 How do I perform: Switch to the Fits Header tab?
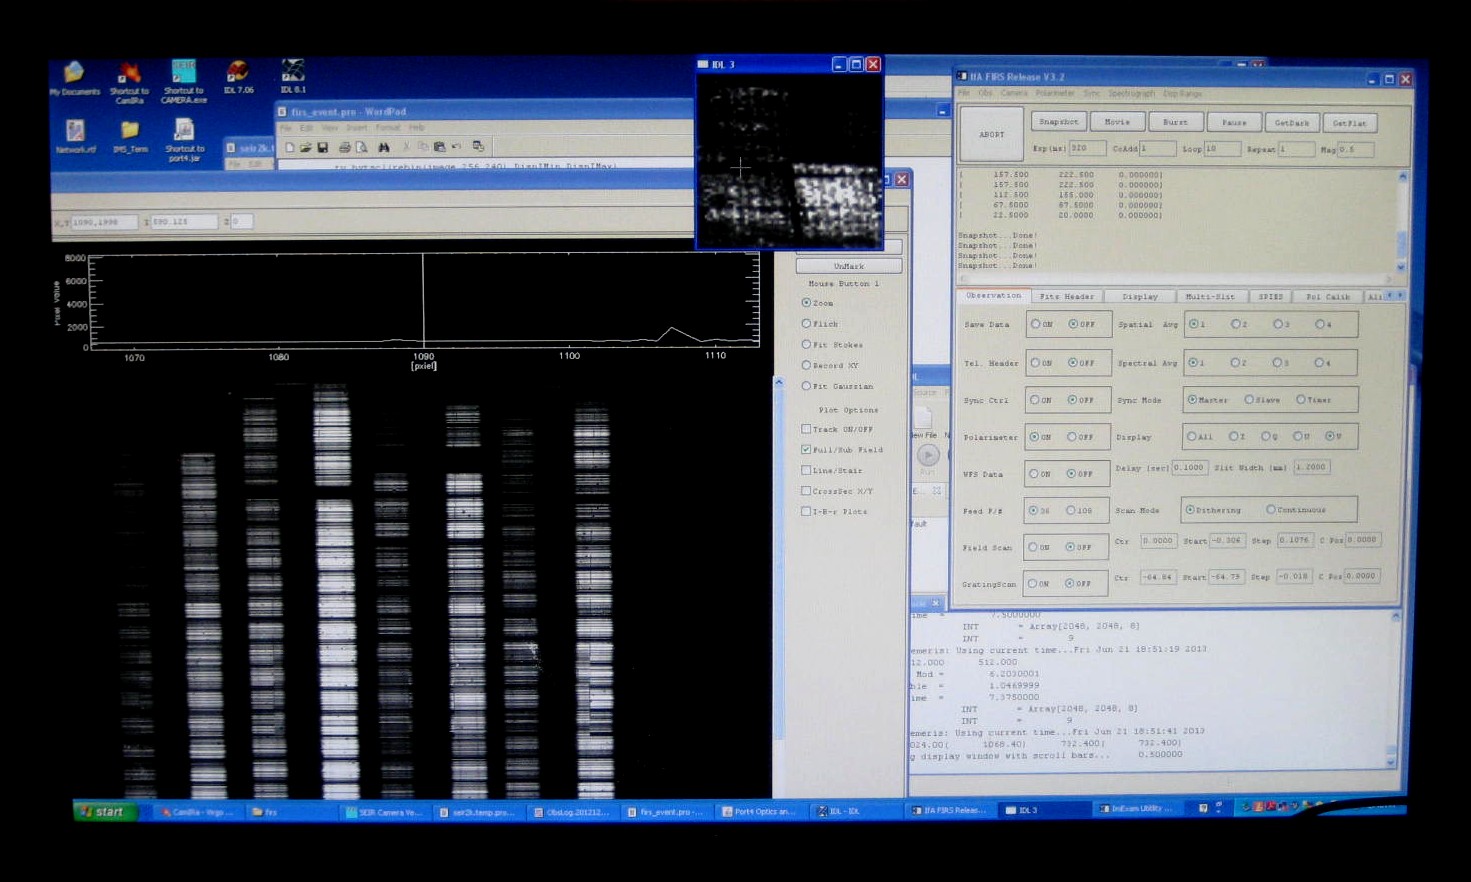(1067, 296)
